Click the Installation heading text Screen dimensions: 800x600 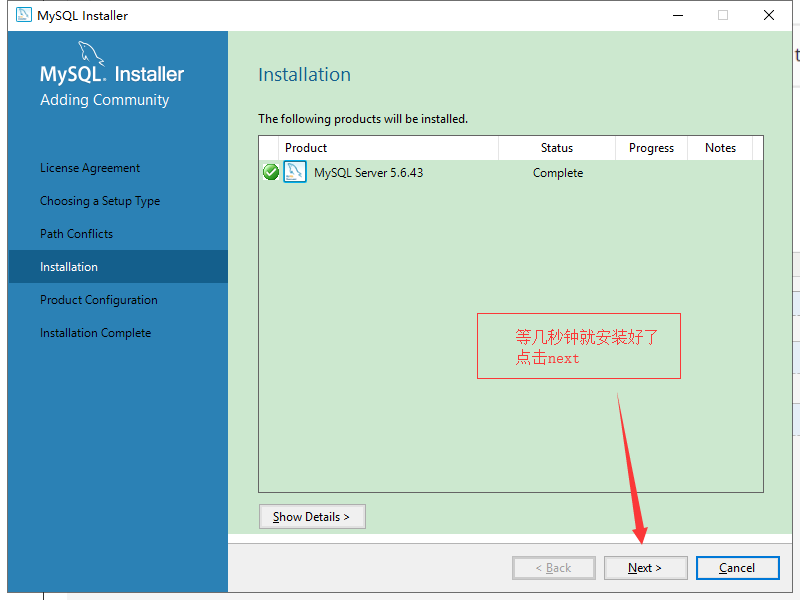point(305,74)
